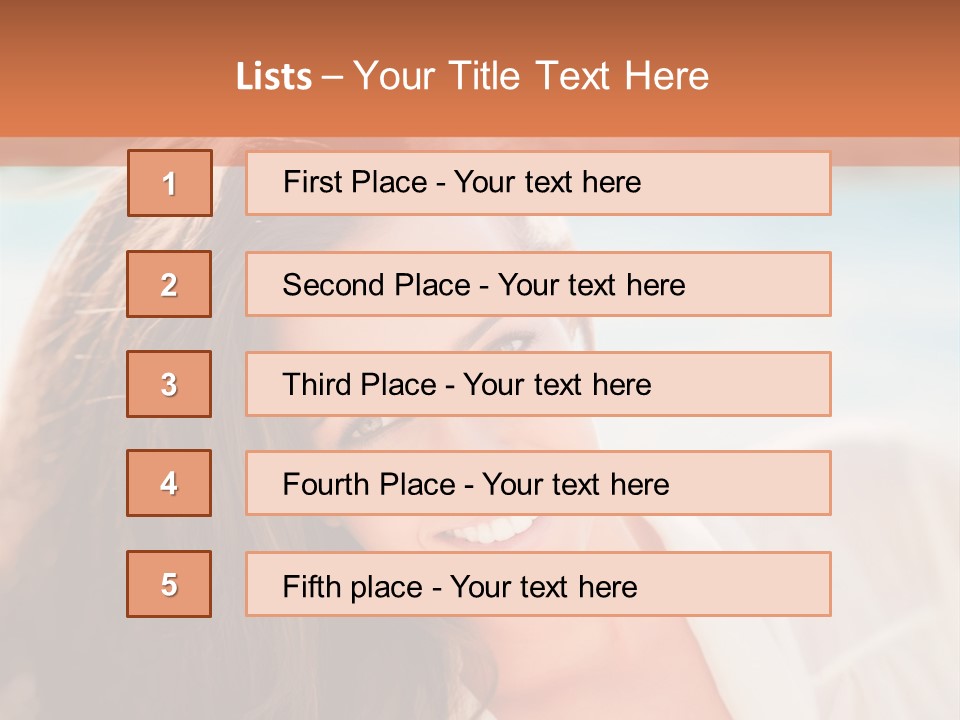The height and width of the screenshot is (720, 960).
Task: Select the Second Place text field
Action: click(x=538, y=284)
